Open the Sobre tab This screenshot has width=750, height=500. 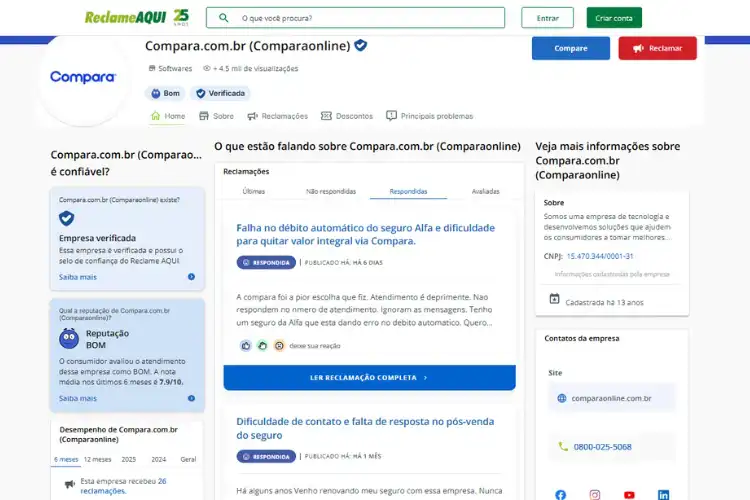(216, 116)
